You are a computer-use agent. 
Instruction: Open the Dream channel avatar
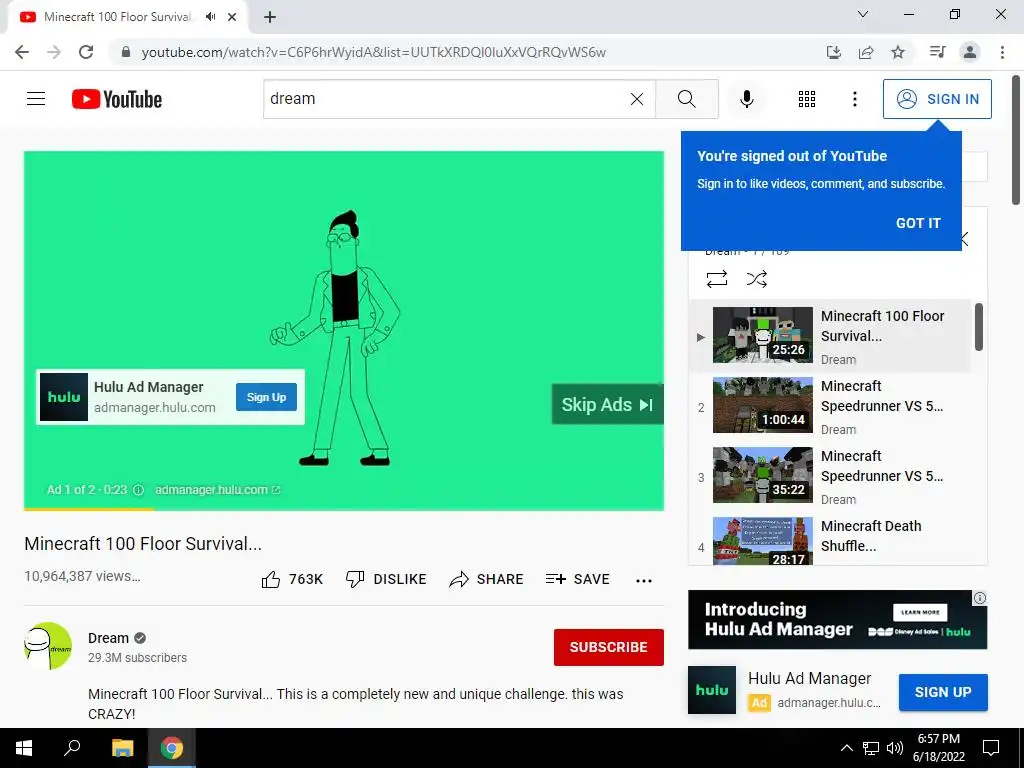(48, 646)
